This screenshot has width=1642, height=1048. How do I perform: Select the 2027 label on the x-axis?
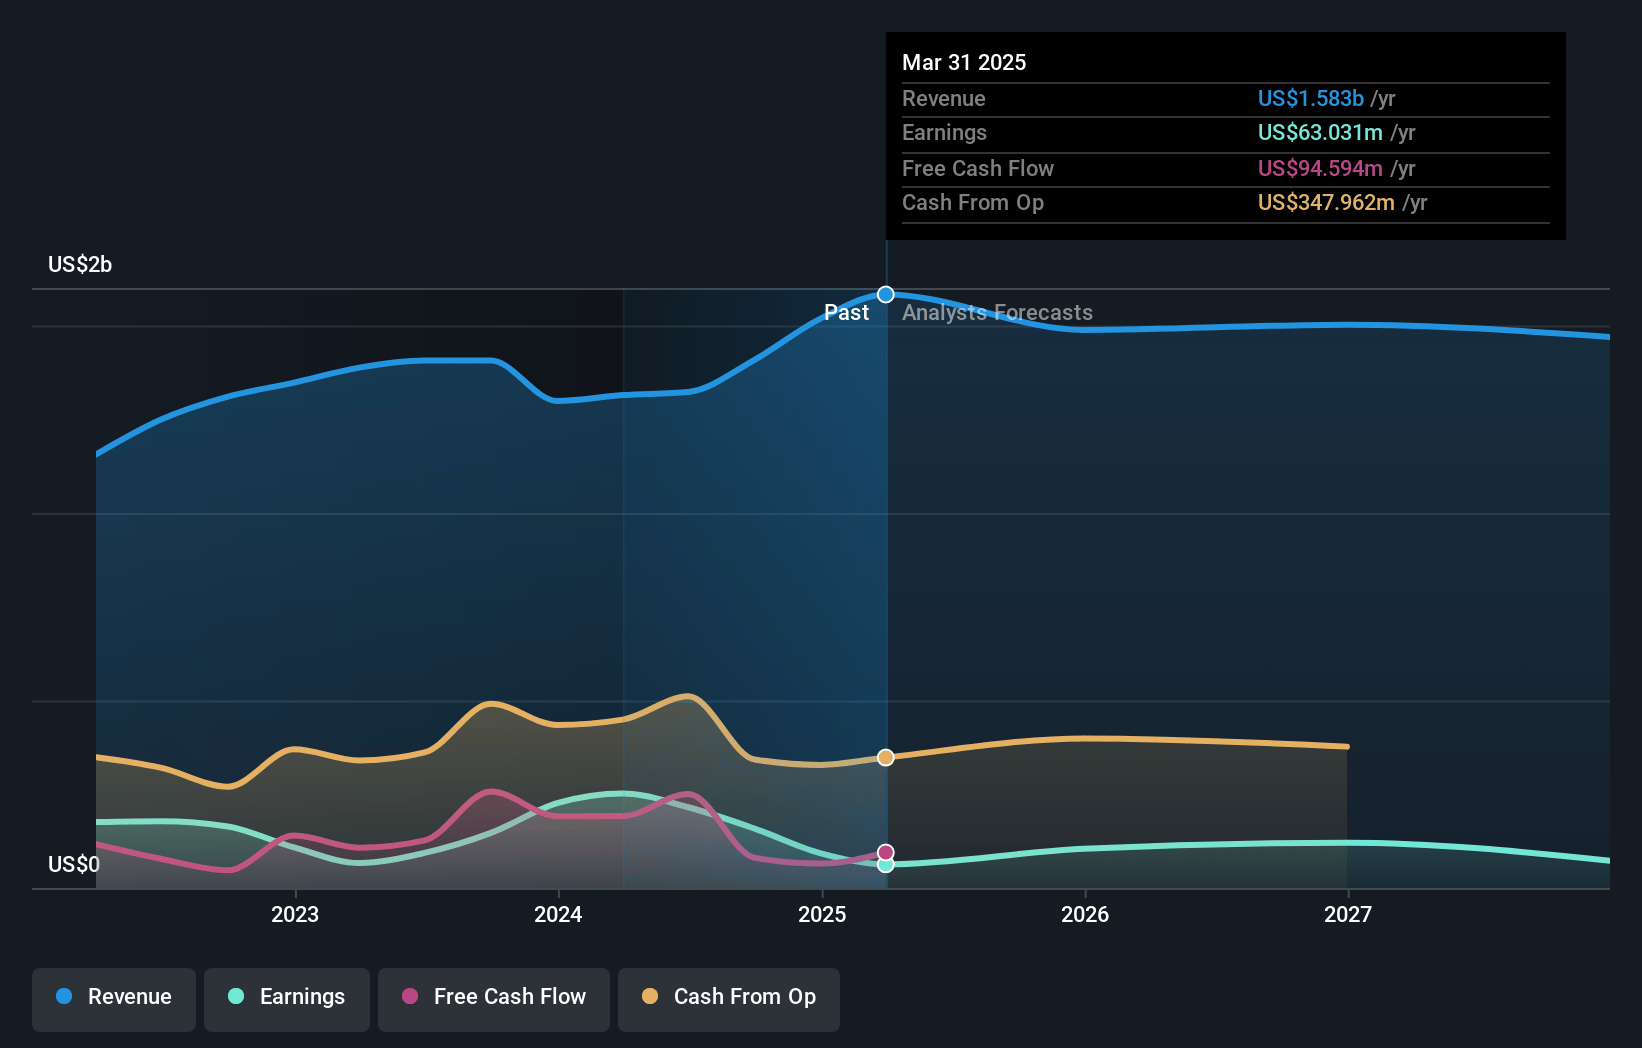click(1348, 915)
